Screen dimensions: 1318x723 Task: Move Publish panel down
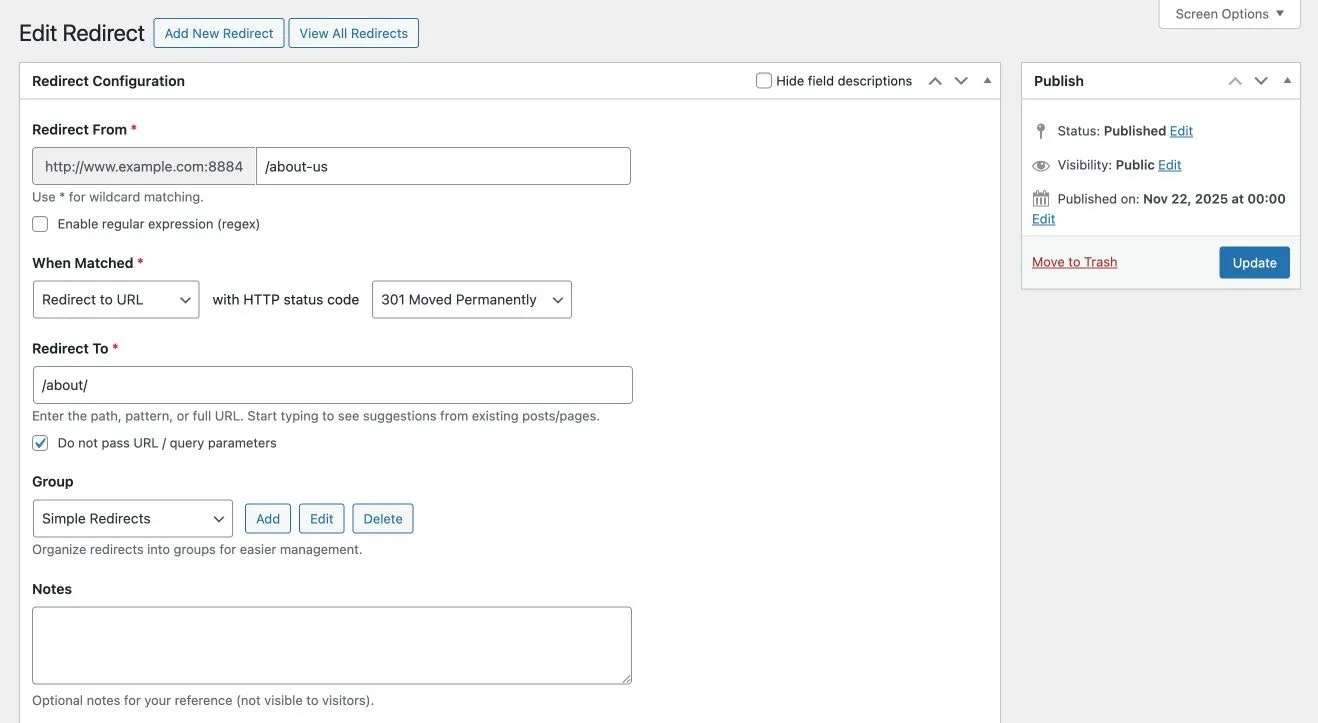point(1261,81)
